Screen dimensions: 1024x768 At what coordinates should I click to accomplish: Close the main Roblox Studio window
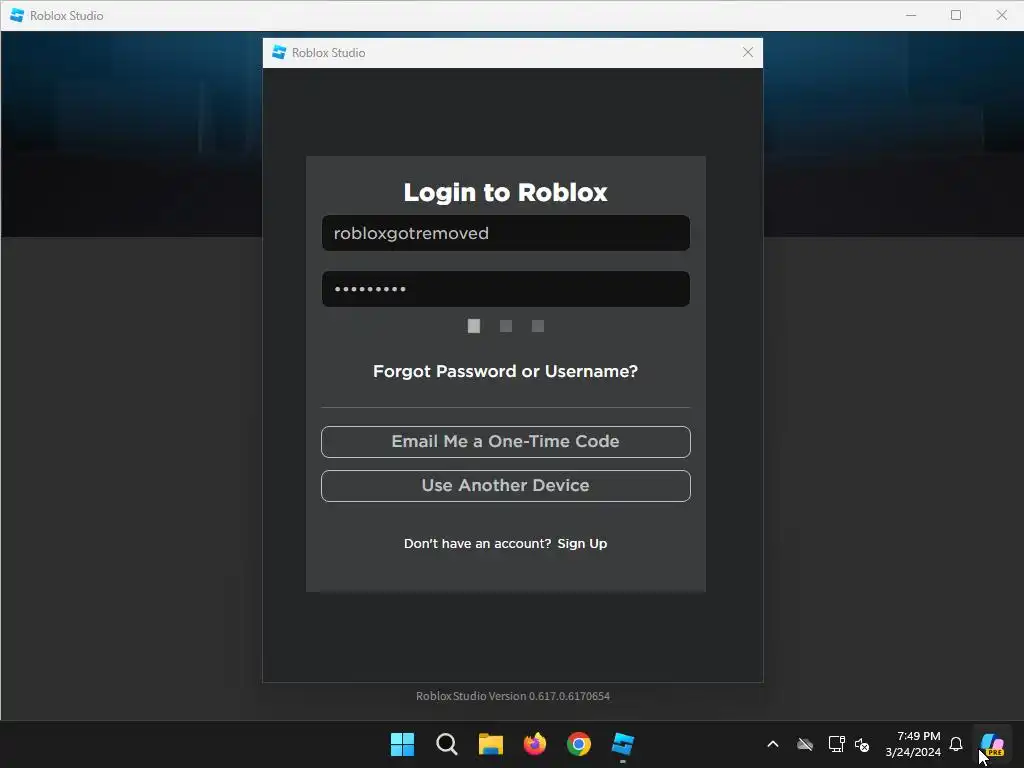(1002, 15)
